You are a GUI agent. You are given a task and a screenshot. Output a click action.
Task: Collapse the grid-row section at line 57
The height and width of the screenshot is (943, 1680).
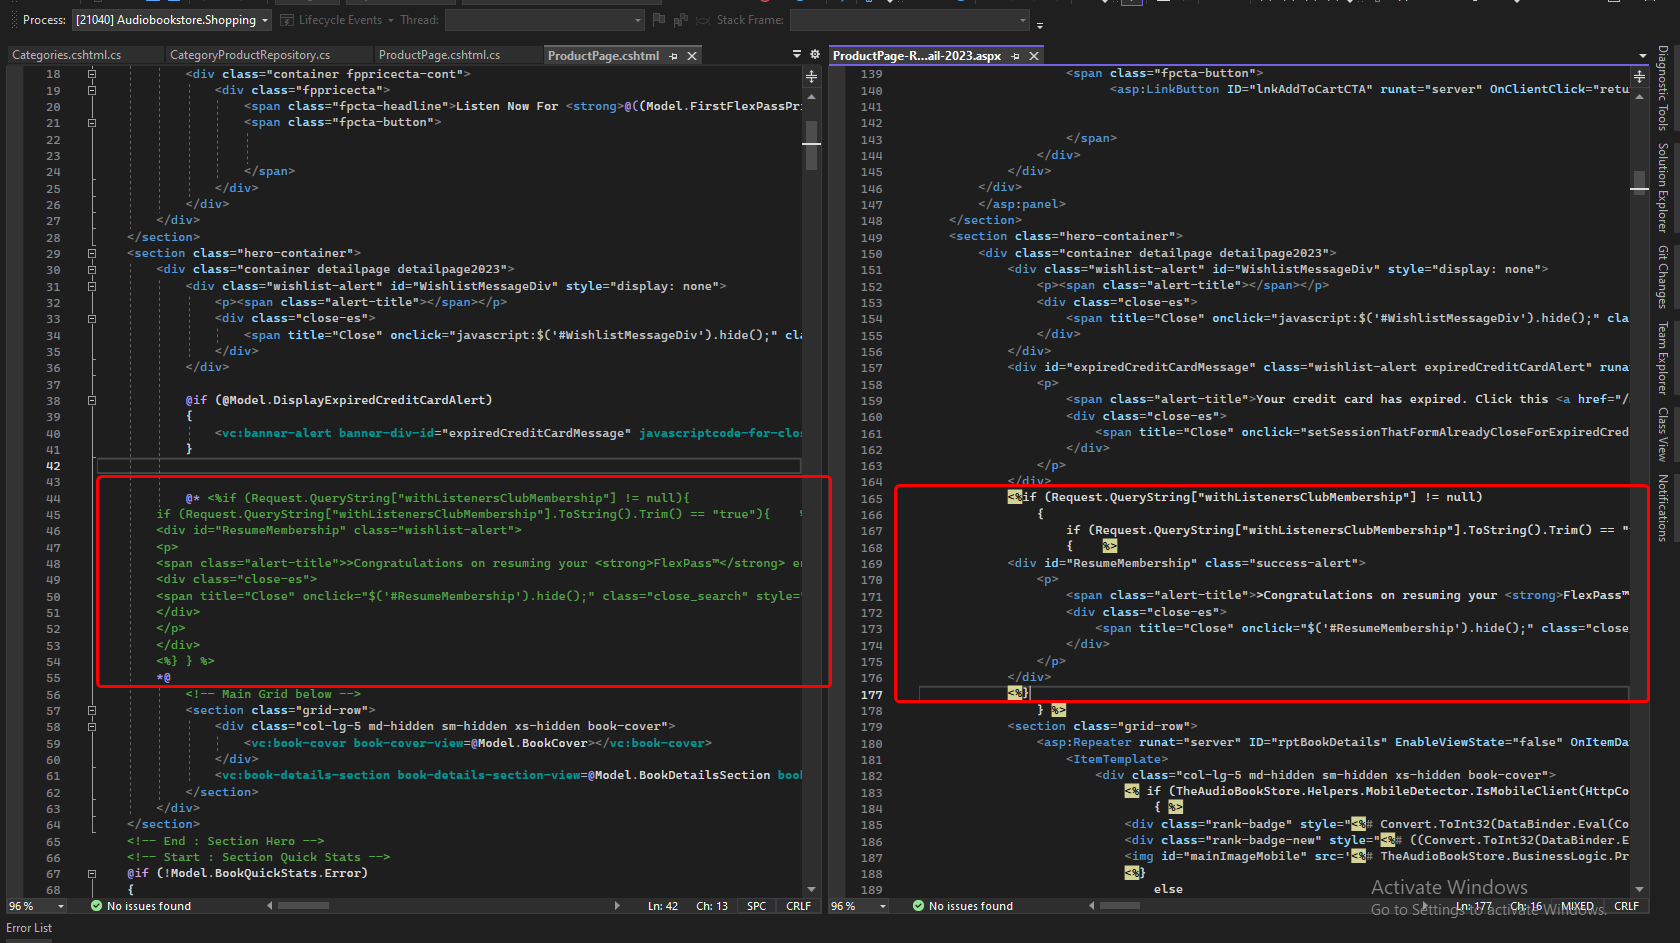pos(91,710)
